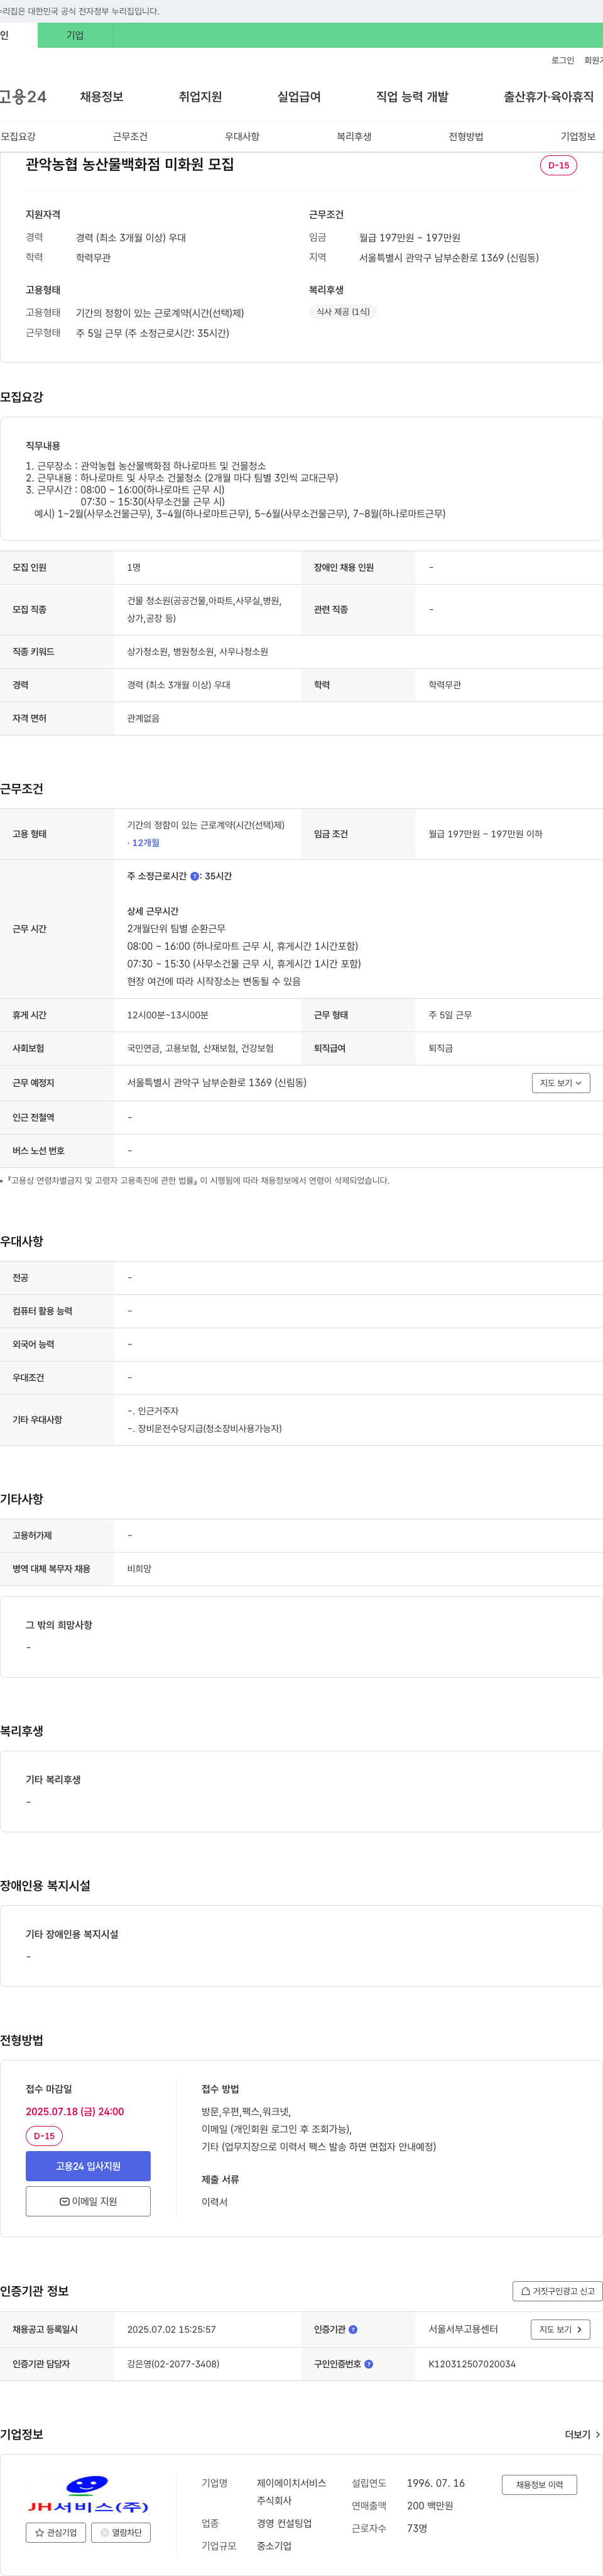The width and height of the screenshot is (603, 2576).
Task: Open 더보기 in 기업정보 section
Action: pyautogui.click(x=582, y=2434)
